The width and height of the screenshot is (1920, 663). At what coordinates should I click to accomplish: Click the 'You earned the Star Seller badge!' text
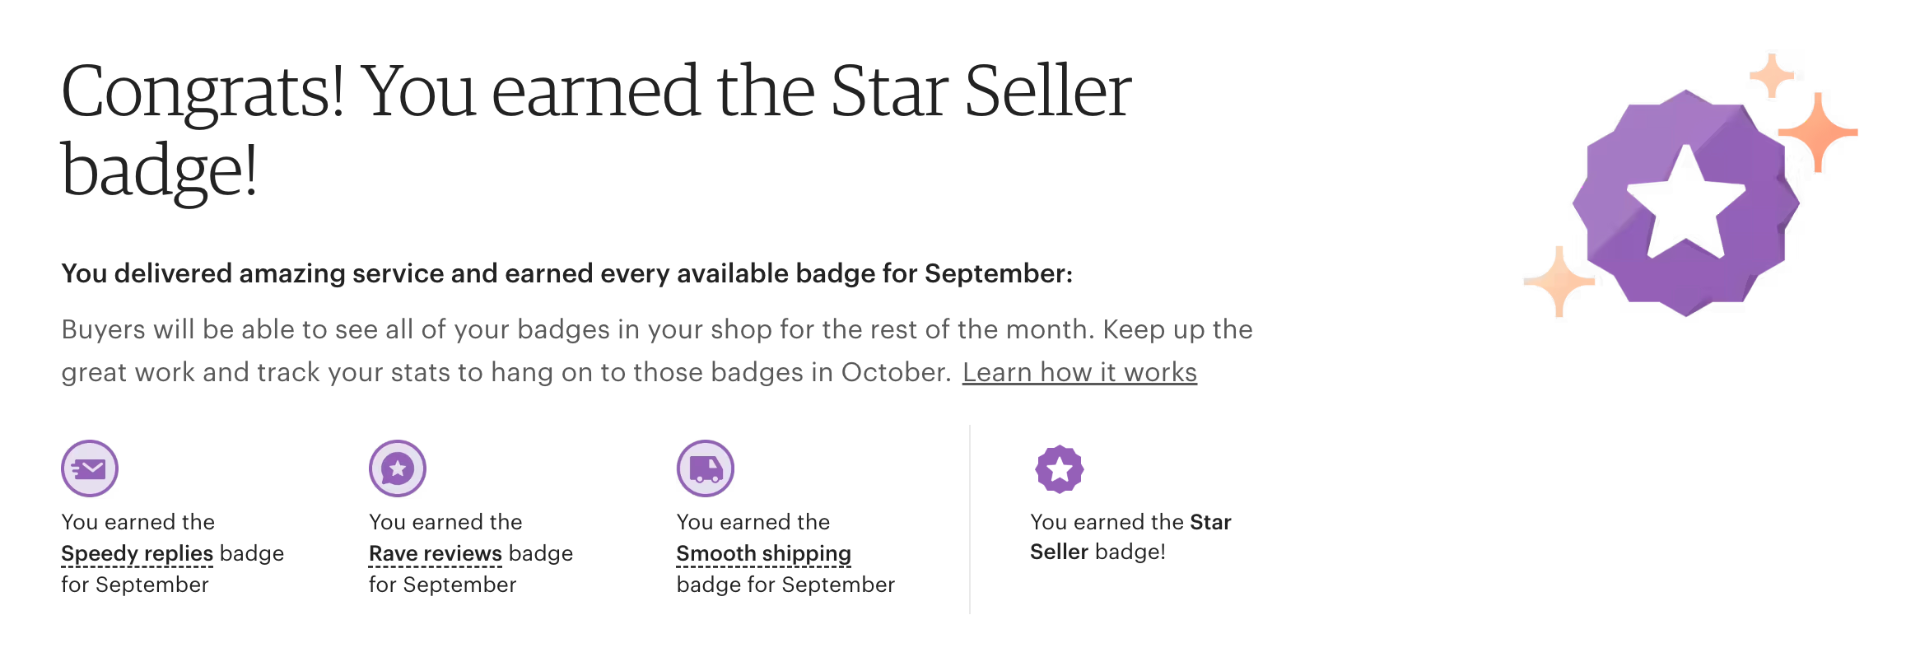tap(1131, 537)
